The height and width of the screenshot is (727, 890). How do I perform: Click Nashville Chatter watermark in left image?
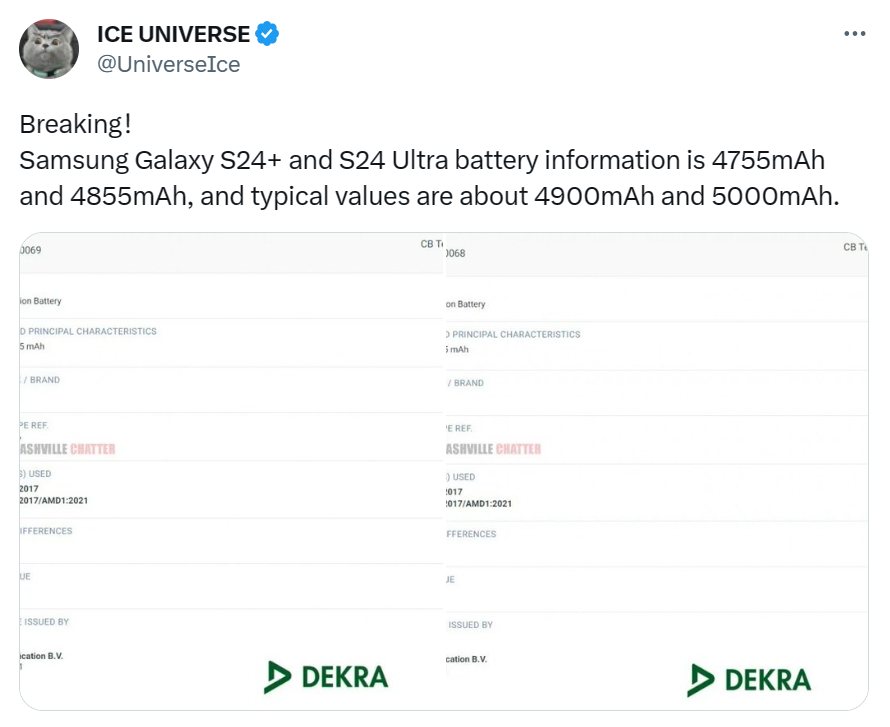pos(68,449)
